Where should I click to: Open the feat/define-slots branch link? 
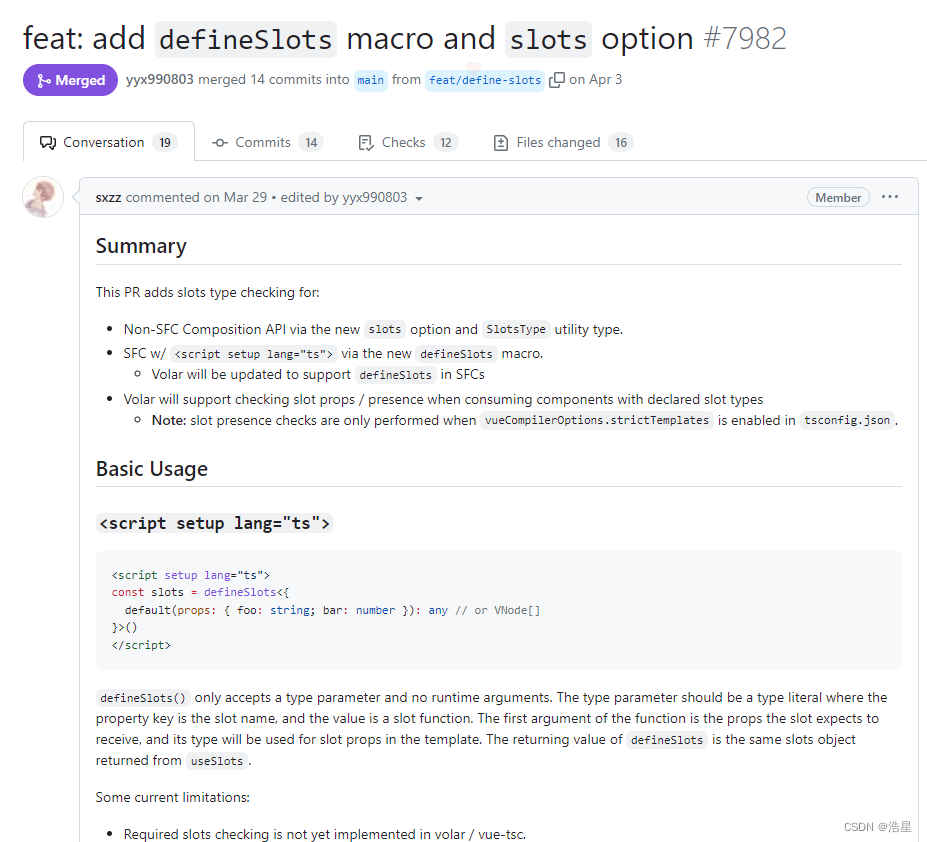(x=485, y=80)
